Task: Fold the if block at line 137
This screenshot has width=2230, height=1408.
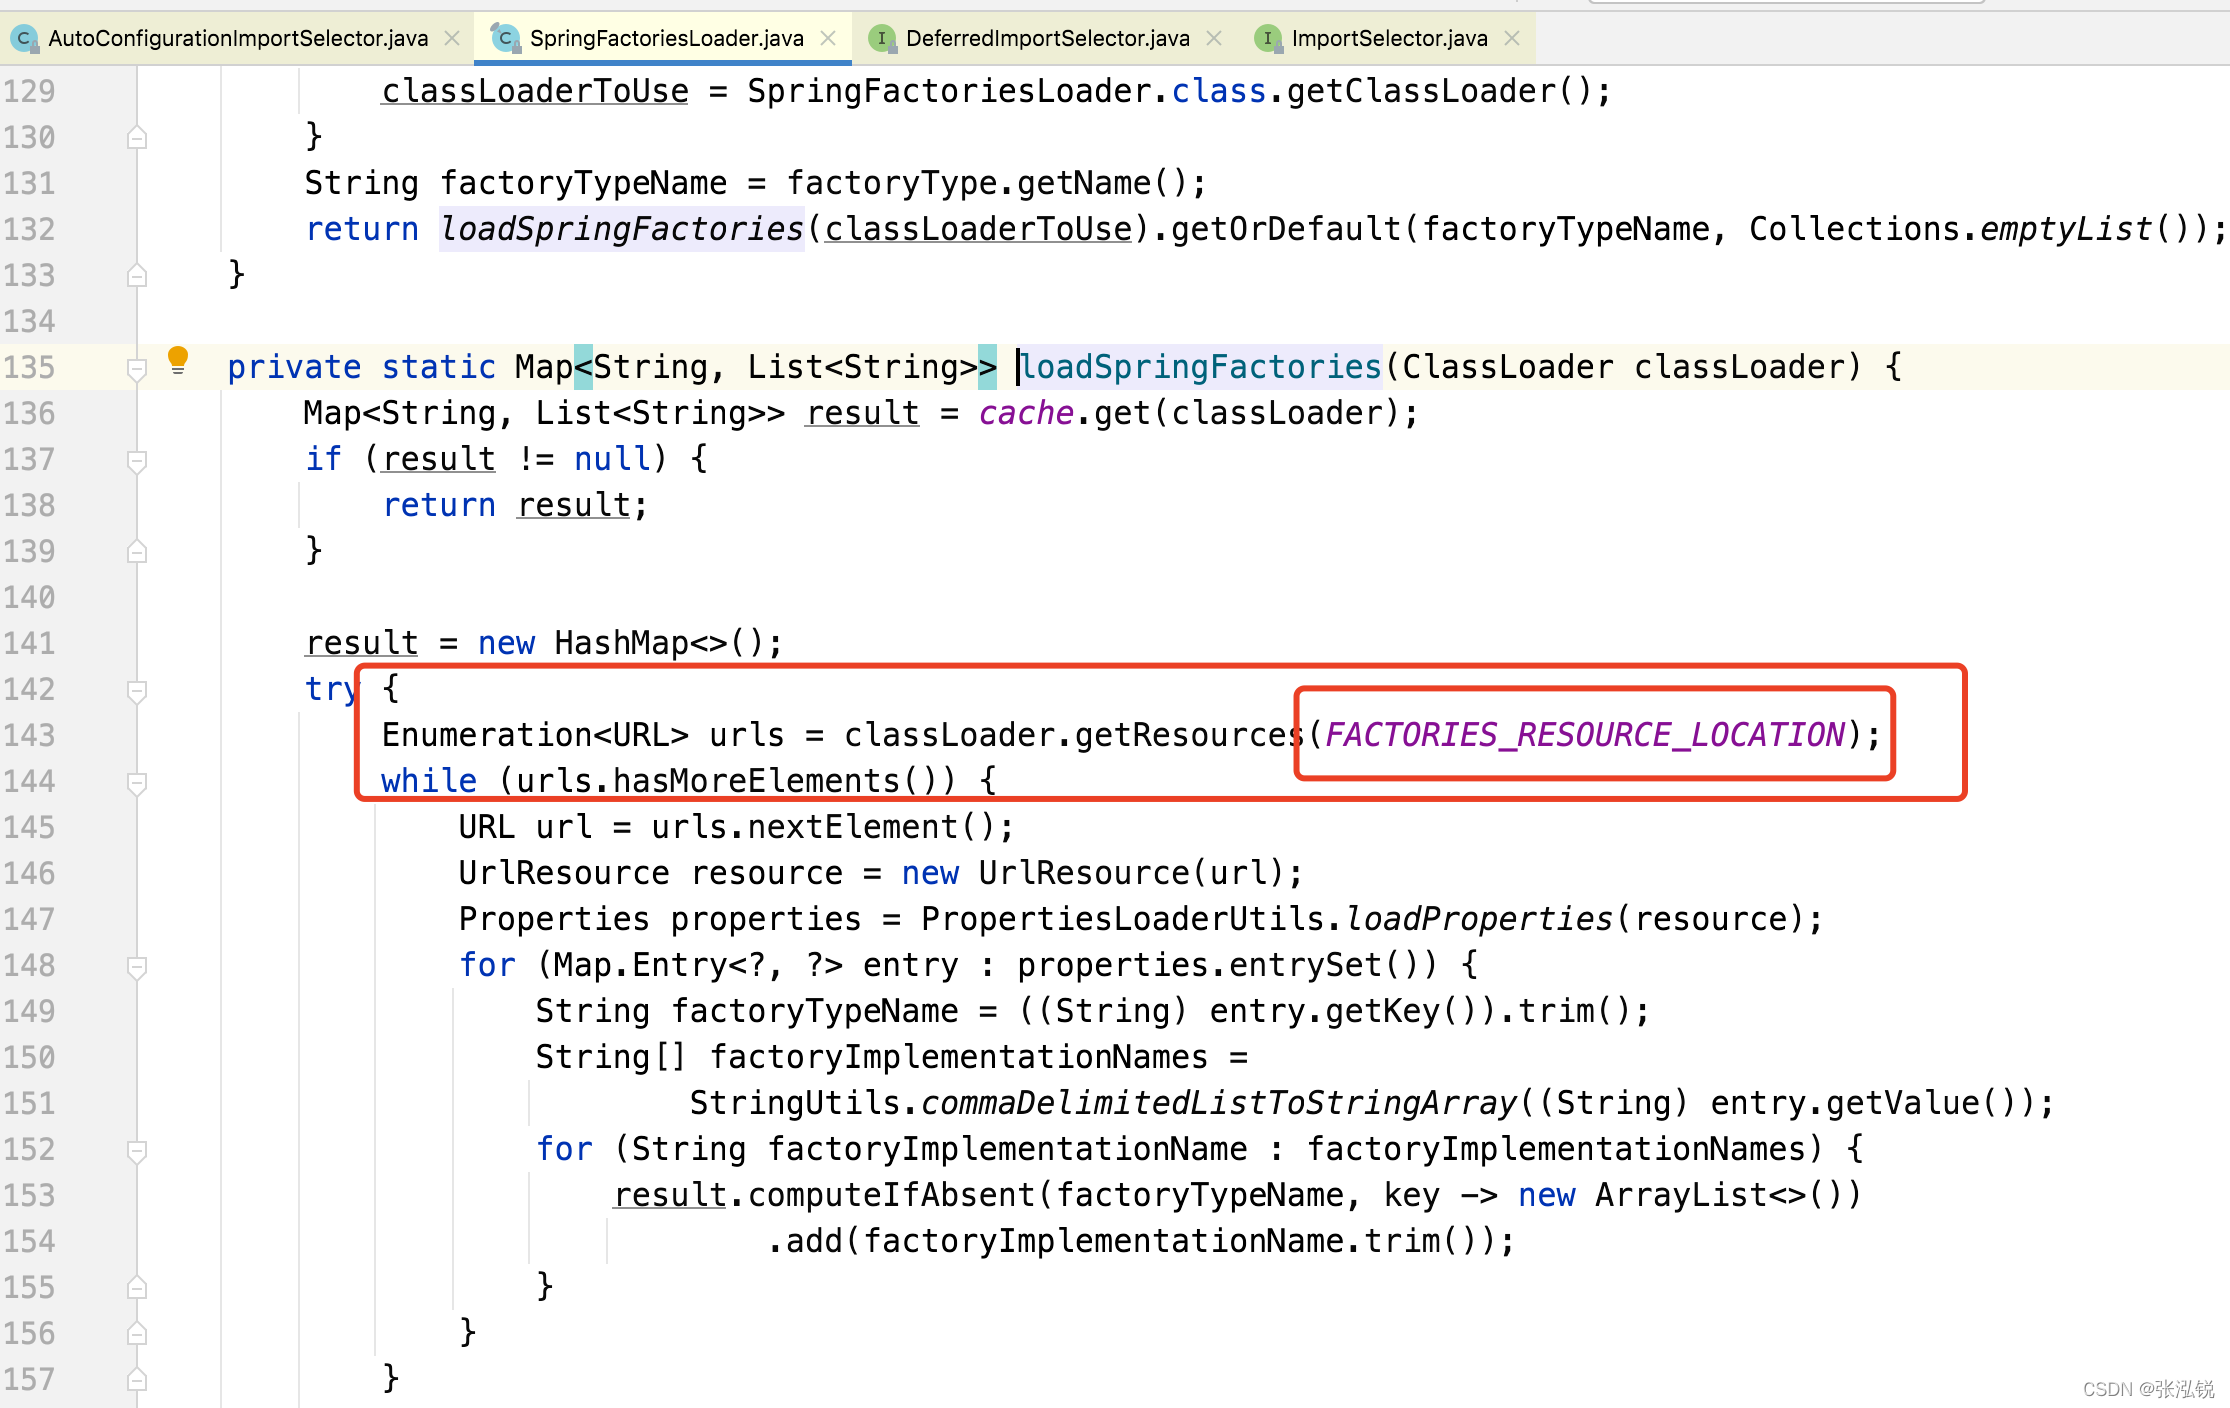Action: 138,461
